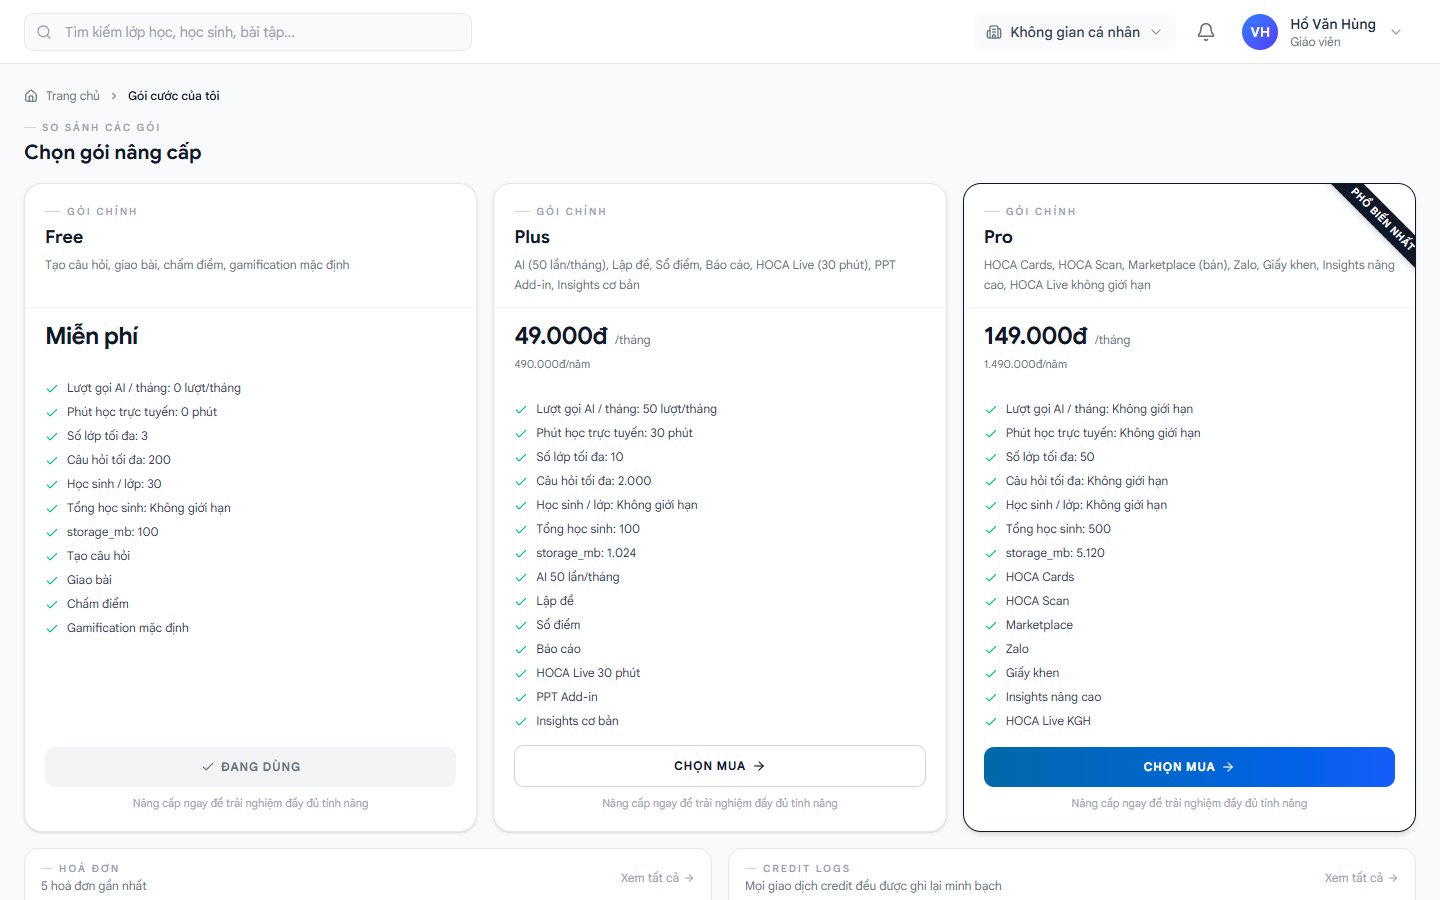This screenshot has width=1440, height=900.
Task: Click the check icon beside AI 50 lần/tháng
Action: coord(521,577)
